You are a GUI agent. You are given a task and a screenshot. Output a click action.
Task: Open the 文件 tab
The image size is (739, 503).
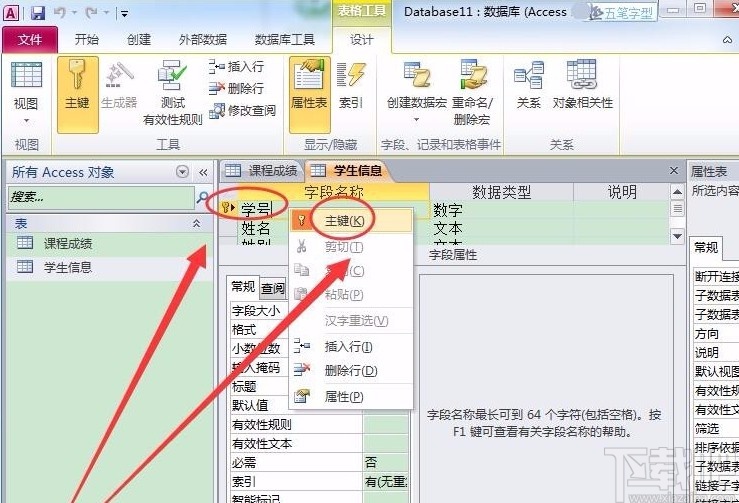[x=30, y=40]
